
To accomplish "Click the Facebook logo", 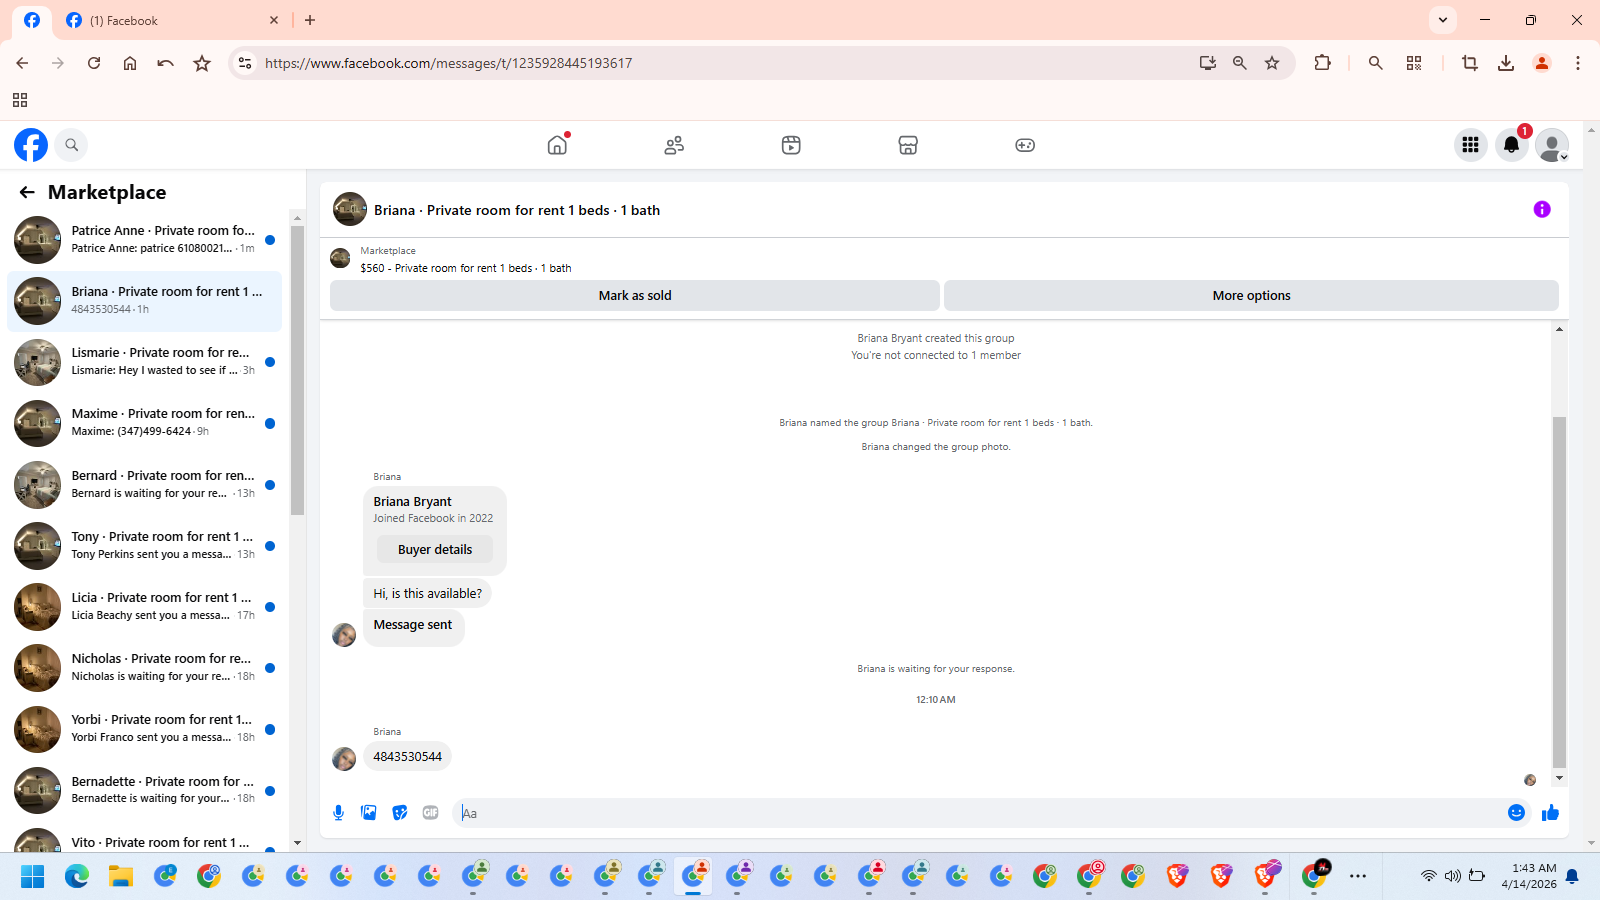I will tap(31, 145).
